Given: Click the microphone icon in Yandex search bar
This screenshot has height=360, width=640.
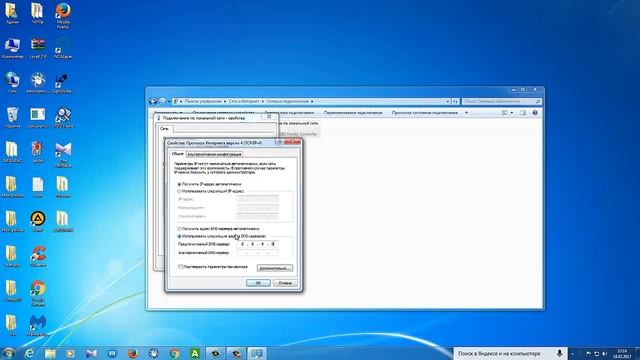Looking at the screenshot, I should 559,353.
